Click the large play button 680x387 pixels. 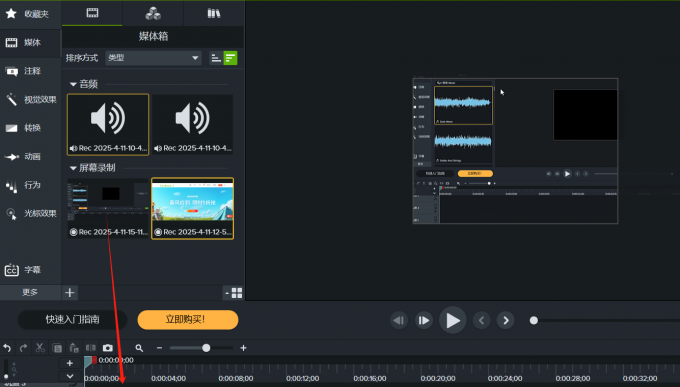[453, 320]
